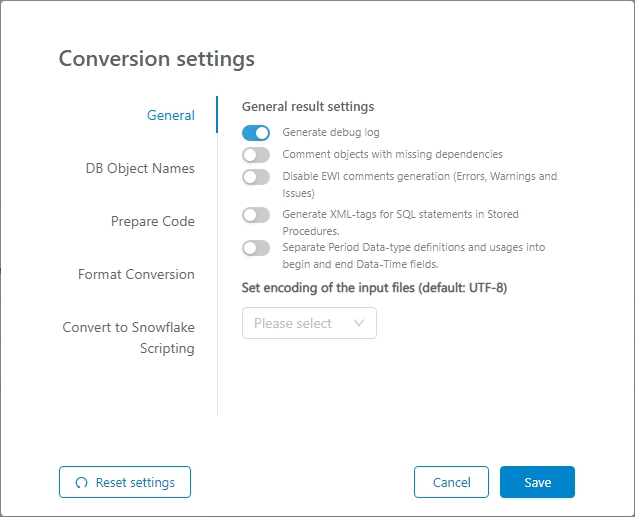Click the Cancel button

[451, 482]
